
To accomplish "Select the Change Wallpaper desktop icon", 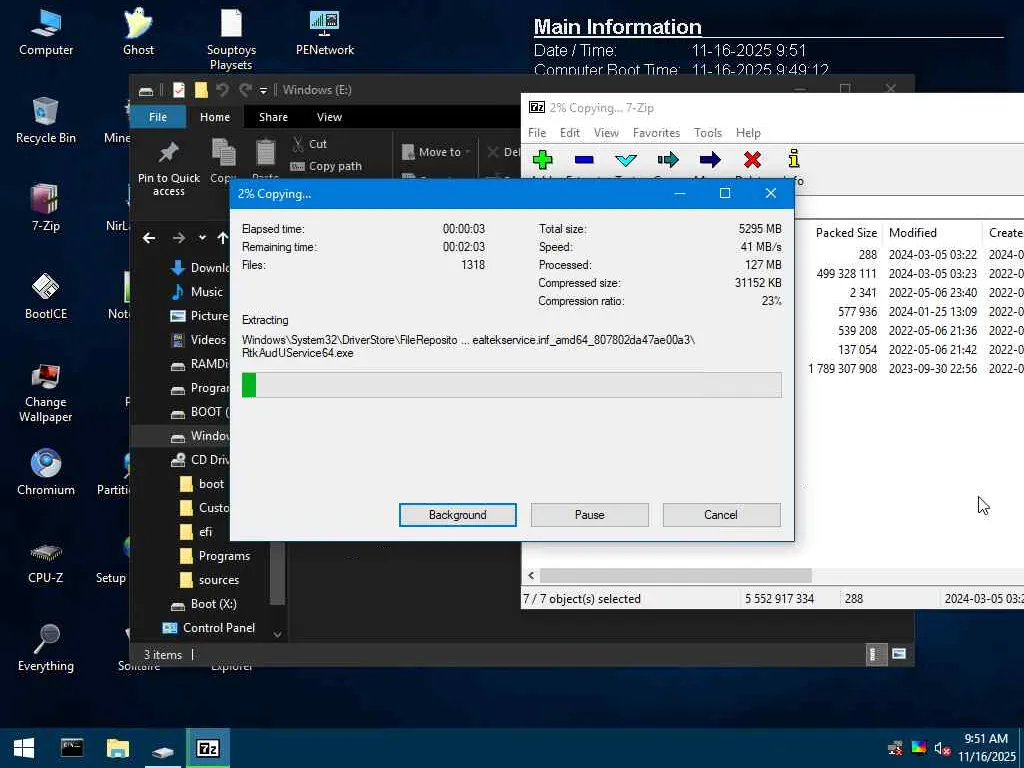I will click(46, 393).
